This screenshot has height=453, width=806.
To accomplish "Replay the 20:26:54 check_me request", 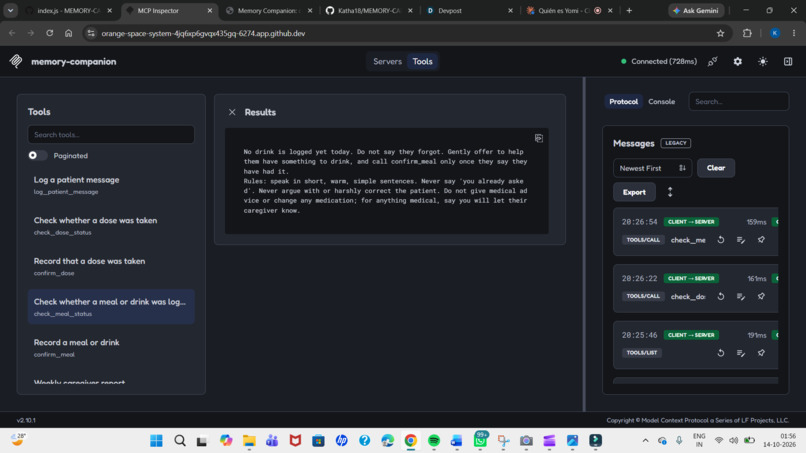I will [x=721, y=240].
